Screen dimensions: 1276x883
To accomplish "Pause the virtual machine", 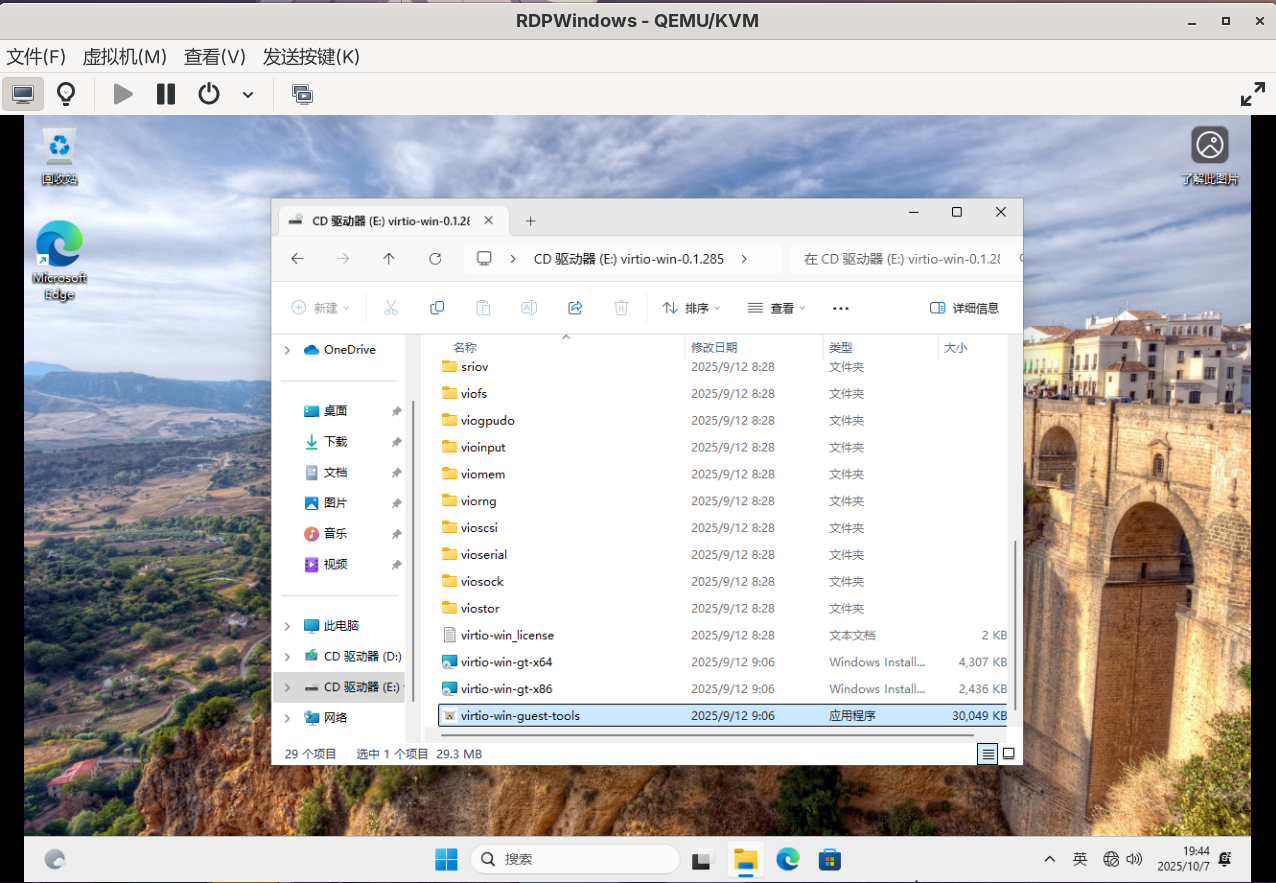I will (165, 93).
